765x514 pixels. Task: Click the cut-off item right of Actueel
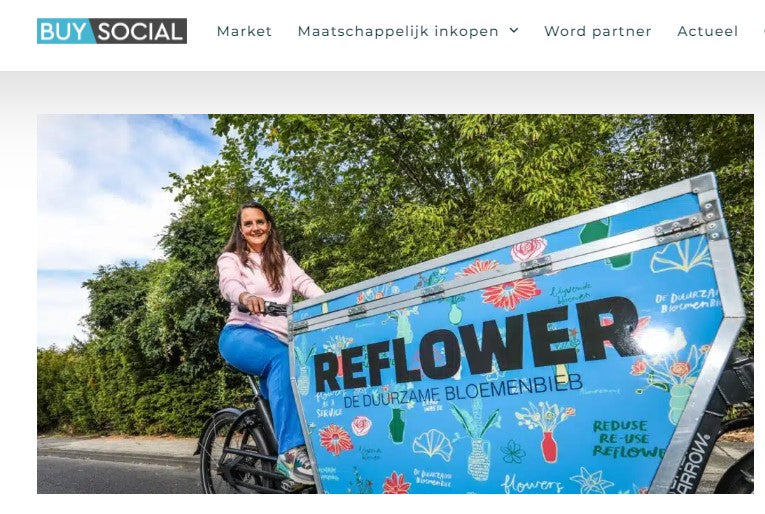coord(763,31)
